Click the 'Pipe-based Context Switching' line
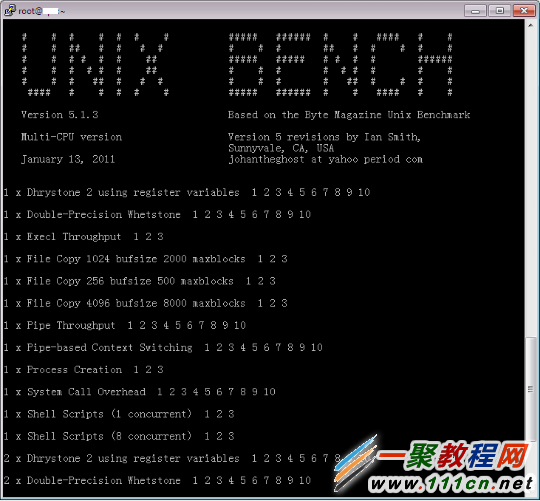 [163, 347]
